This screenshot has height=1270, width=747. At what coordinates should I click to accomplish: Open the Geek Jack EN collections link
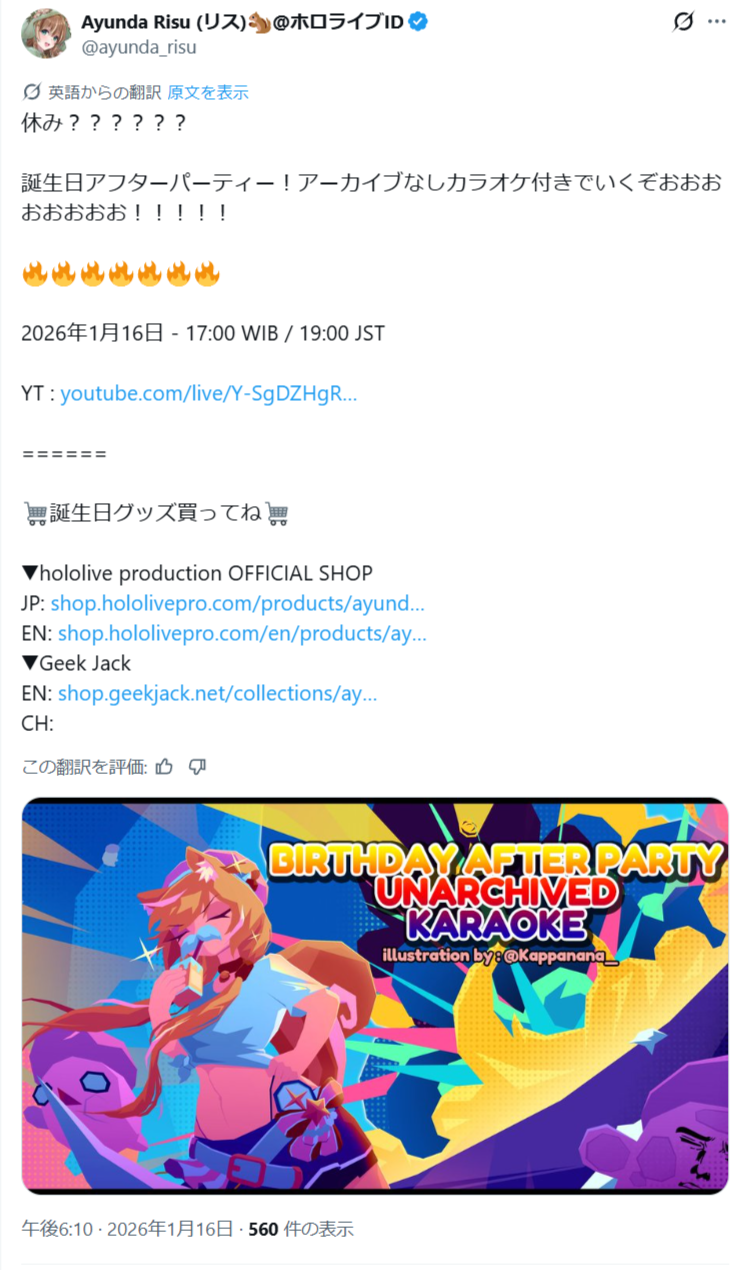coord(217,693)
